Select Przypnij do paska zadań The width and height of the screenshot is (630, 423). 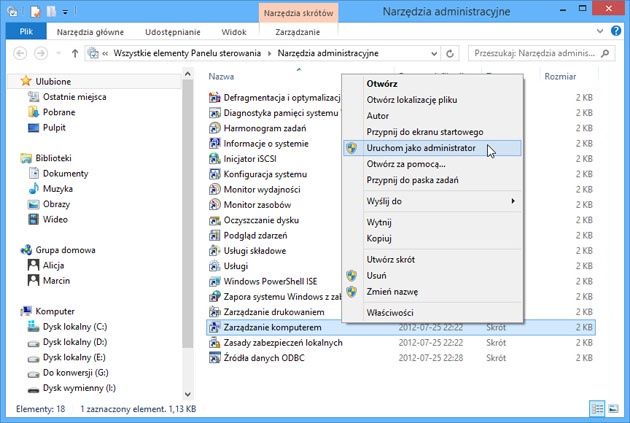point(432,180)
